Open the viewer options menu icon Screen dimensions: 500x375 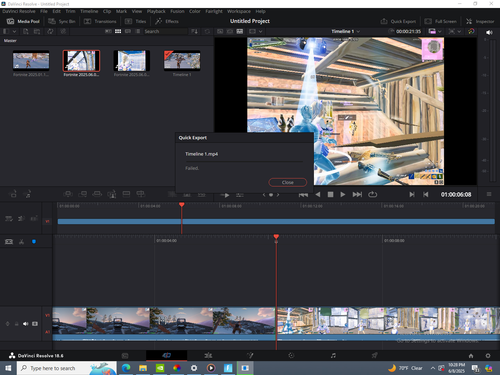(489, 194)
